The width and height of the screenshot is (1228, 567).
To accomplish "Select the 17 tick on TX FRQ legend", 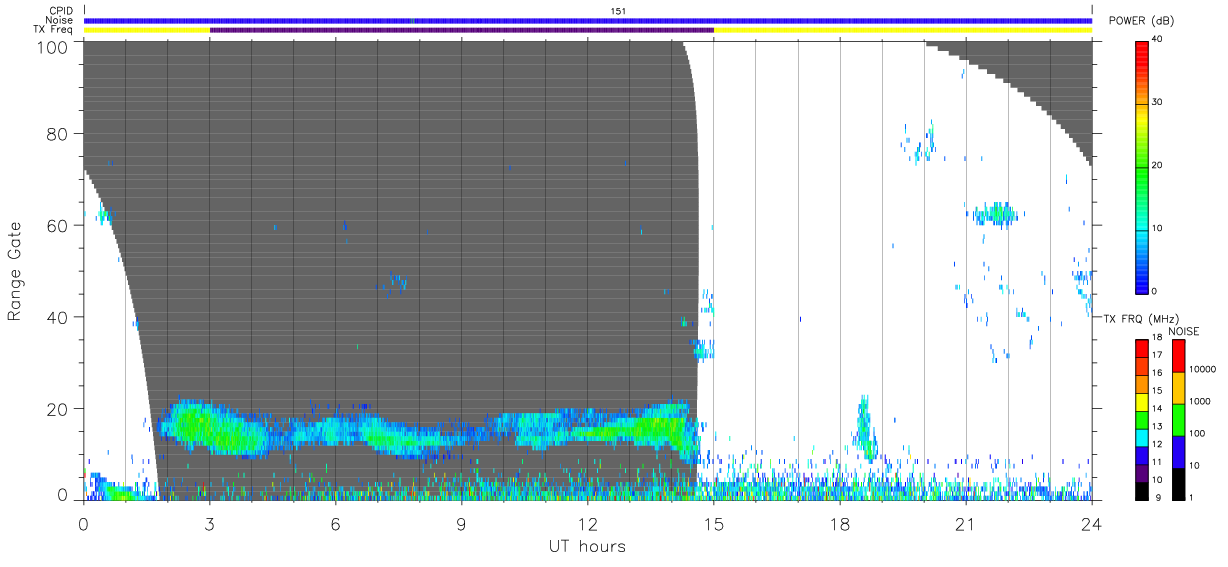I will coord(1157,356).
